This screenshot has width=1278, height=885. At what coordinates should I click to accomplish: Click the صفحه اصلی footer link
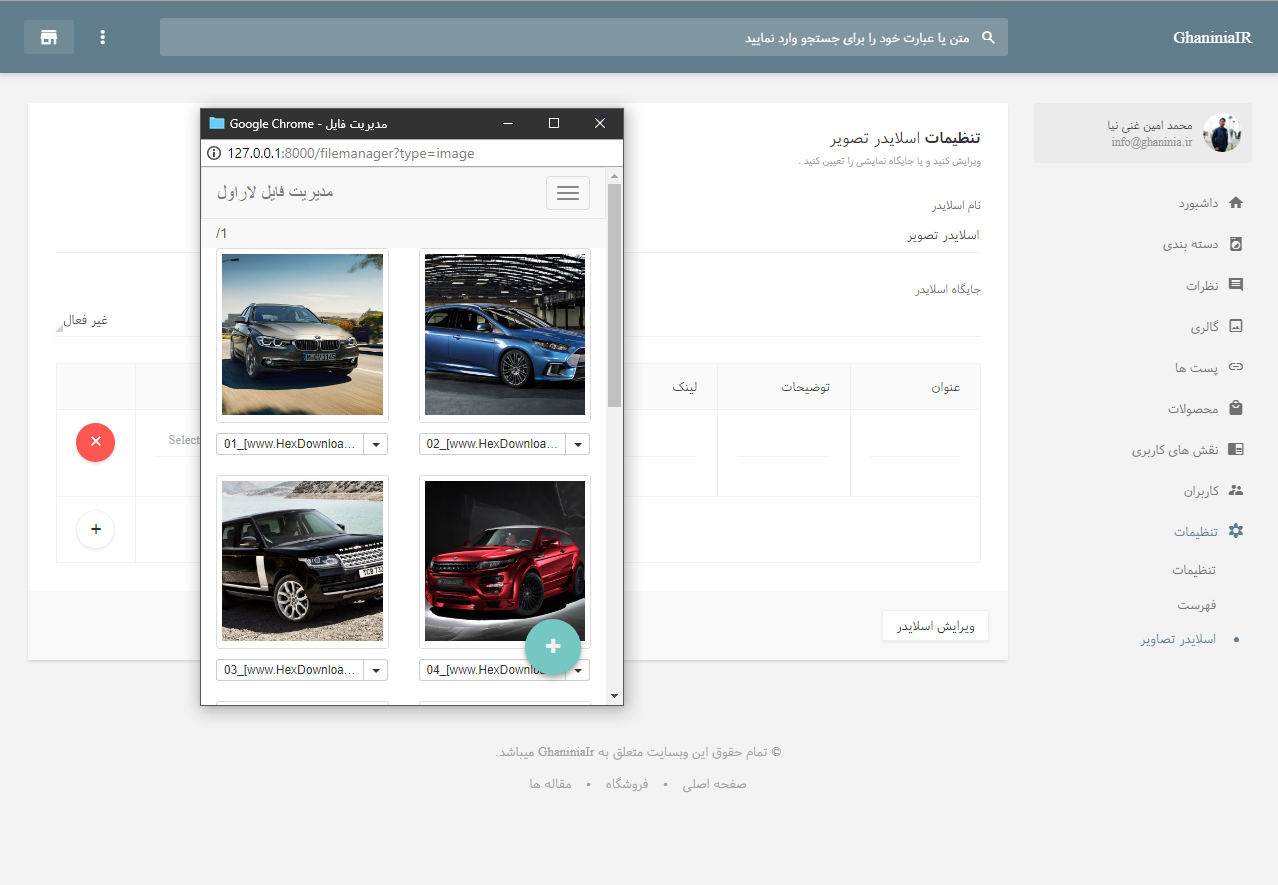(x=714, y=784)
